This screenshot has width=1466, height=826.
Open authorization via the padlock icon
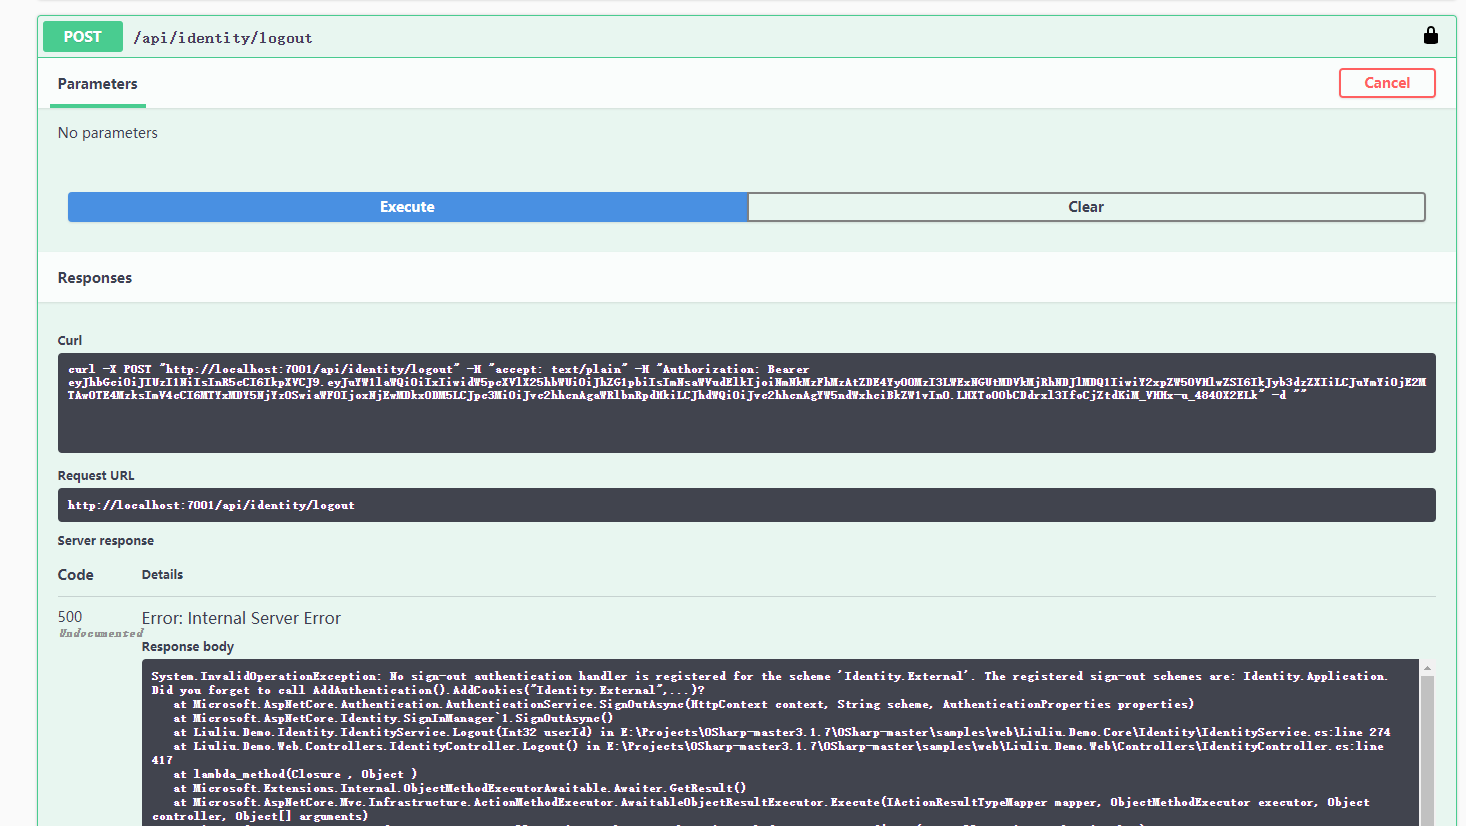click(1430, 35)
